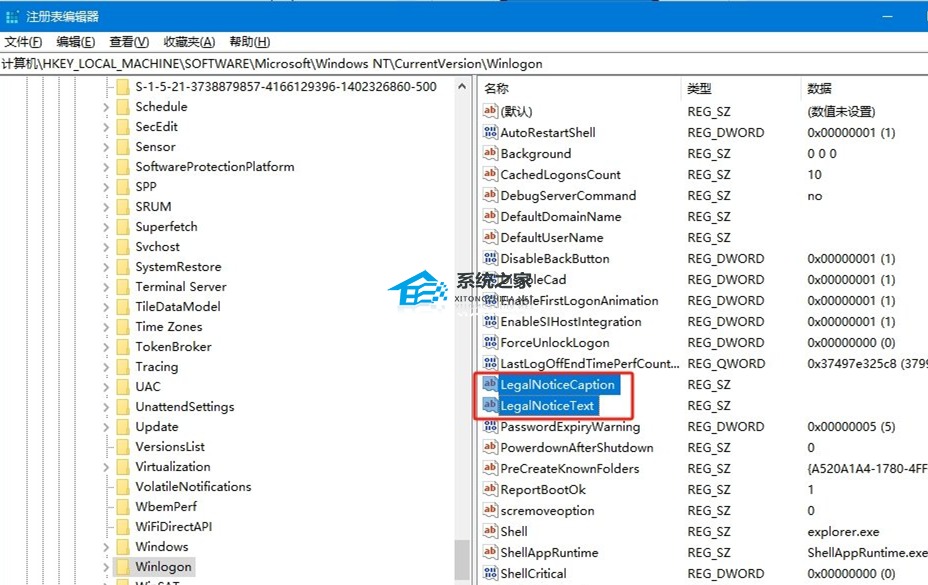
Task: Open the 文件(F) menu
Action: click(23, 42)
